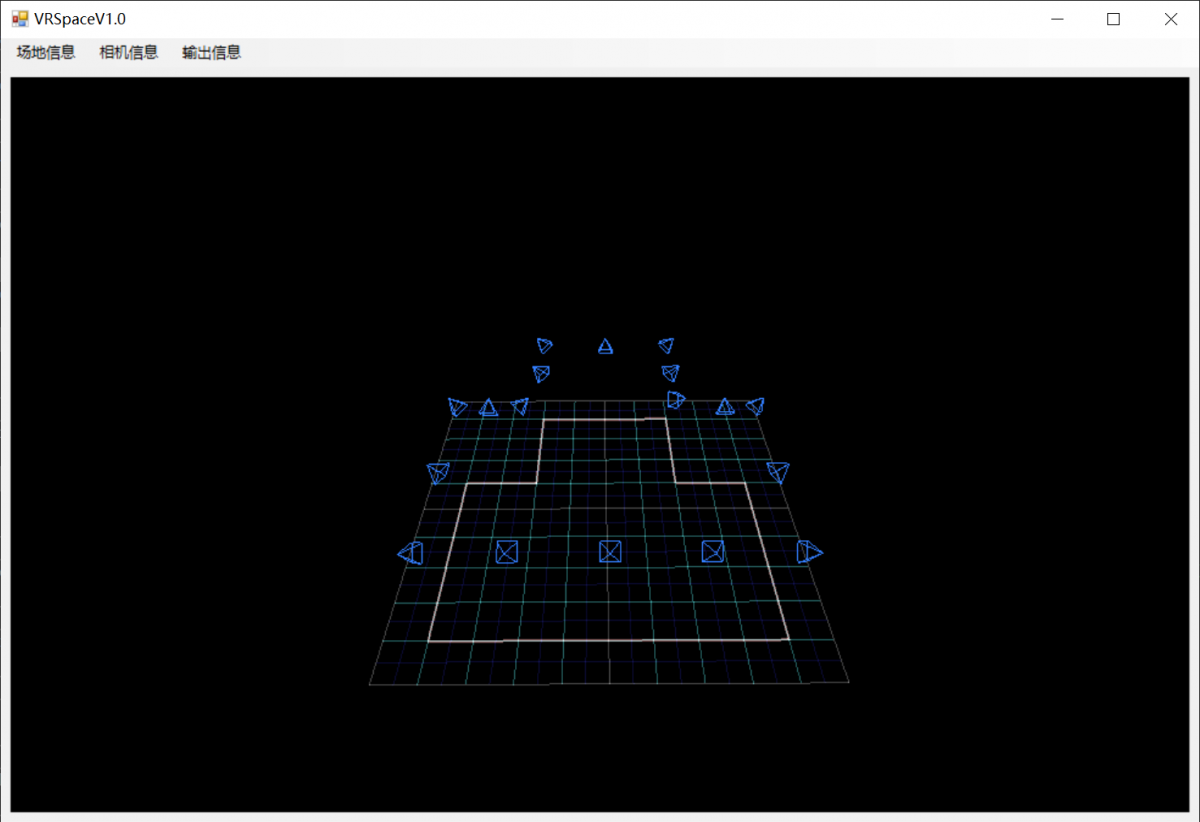This screenshot has height=822, width=1200.
Task: Open the 场地信息 menu
Action: click(x=46, y=53)
